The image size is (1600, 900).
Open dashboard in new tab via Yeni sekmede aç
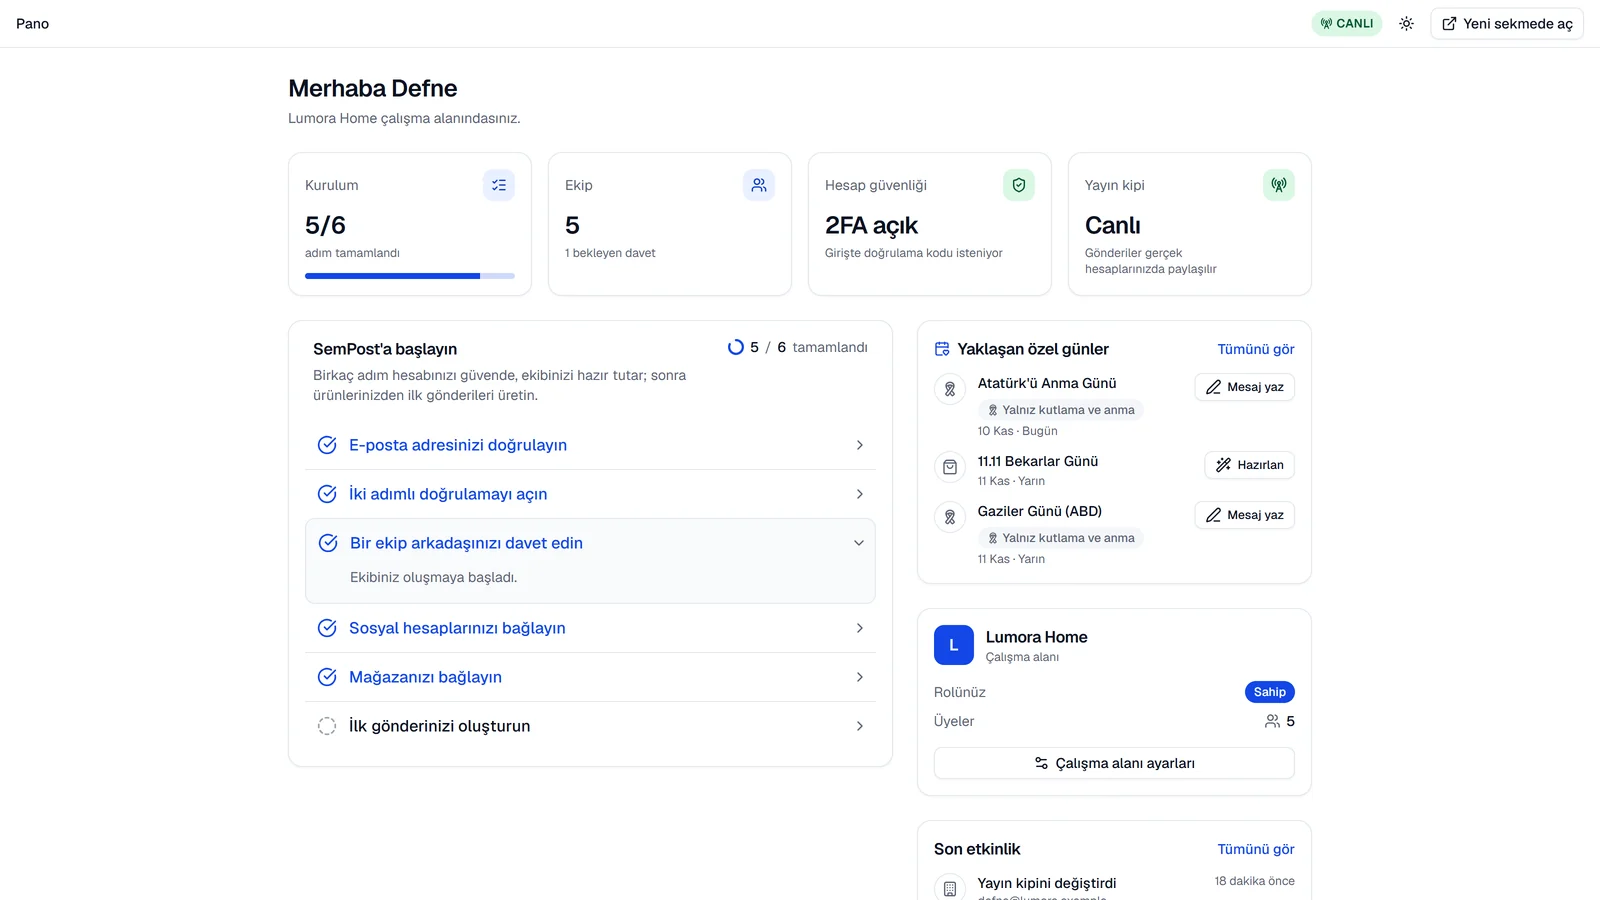tap(1507, 24)
